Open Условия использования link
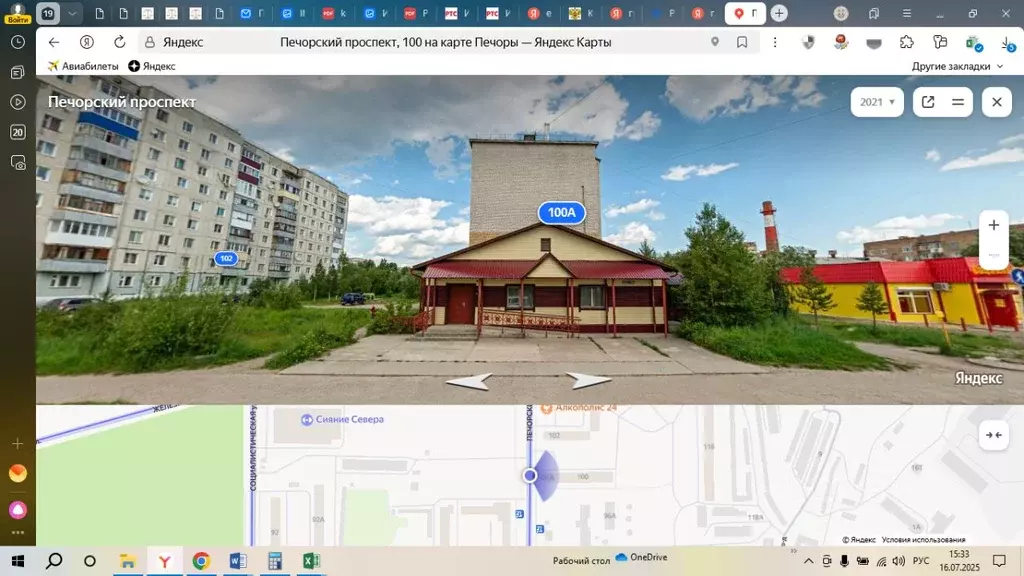The height and width of the screenshot is (576, 1024). pos(923,539)
